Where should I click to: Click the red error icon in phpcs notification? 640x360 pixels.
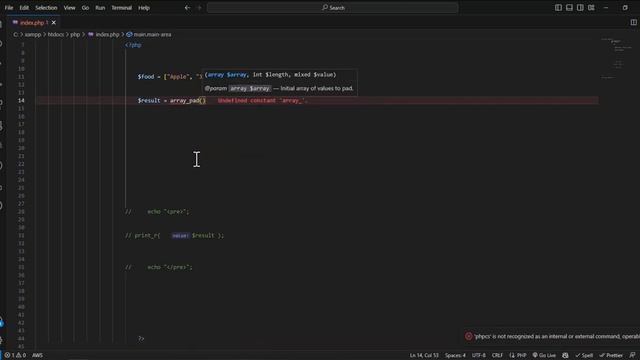click(469, 336)
